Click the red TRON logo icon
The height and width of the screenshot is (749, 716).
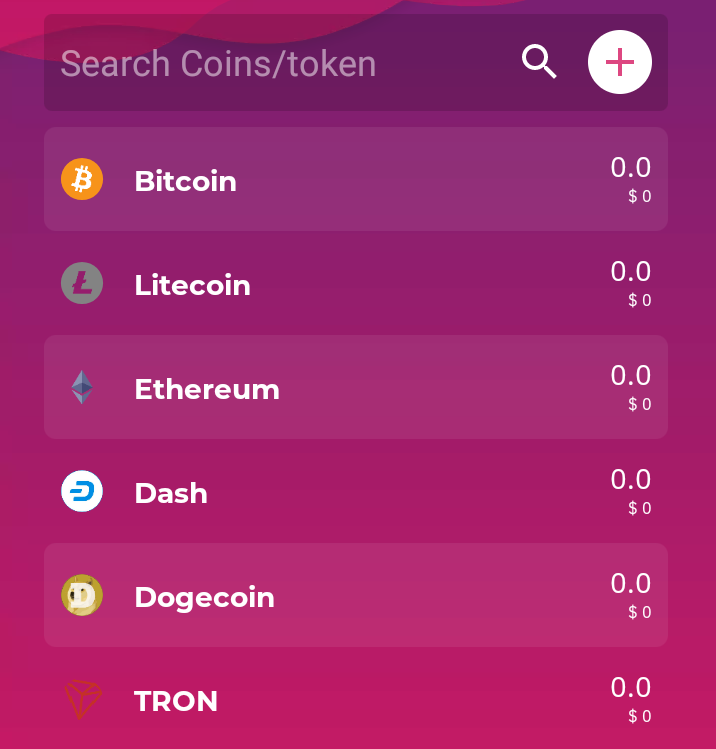(83, 699)
